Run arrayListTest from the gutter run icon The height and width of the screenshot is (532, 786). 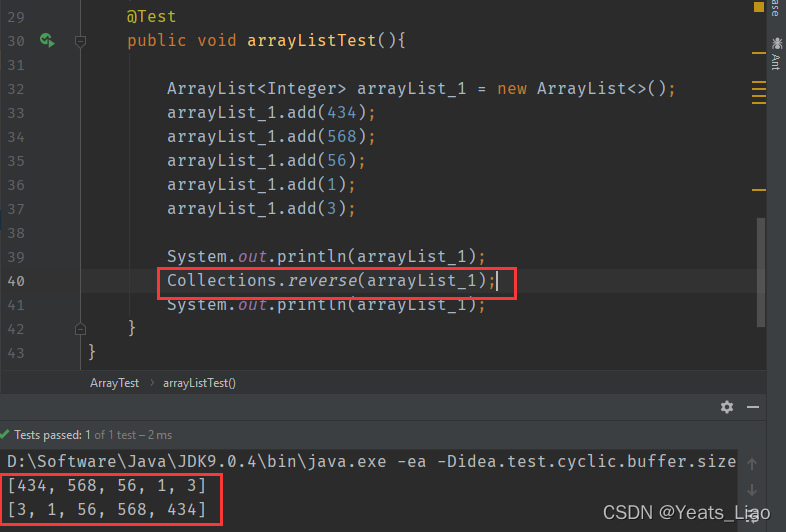click(47, 40)
